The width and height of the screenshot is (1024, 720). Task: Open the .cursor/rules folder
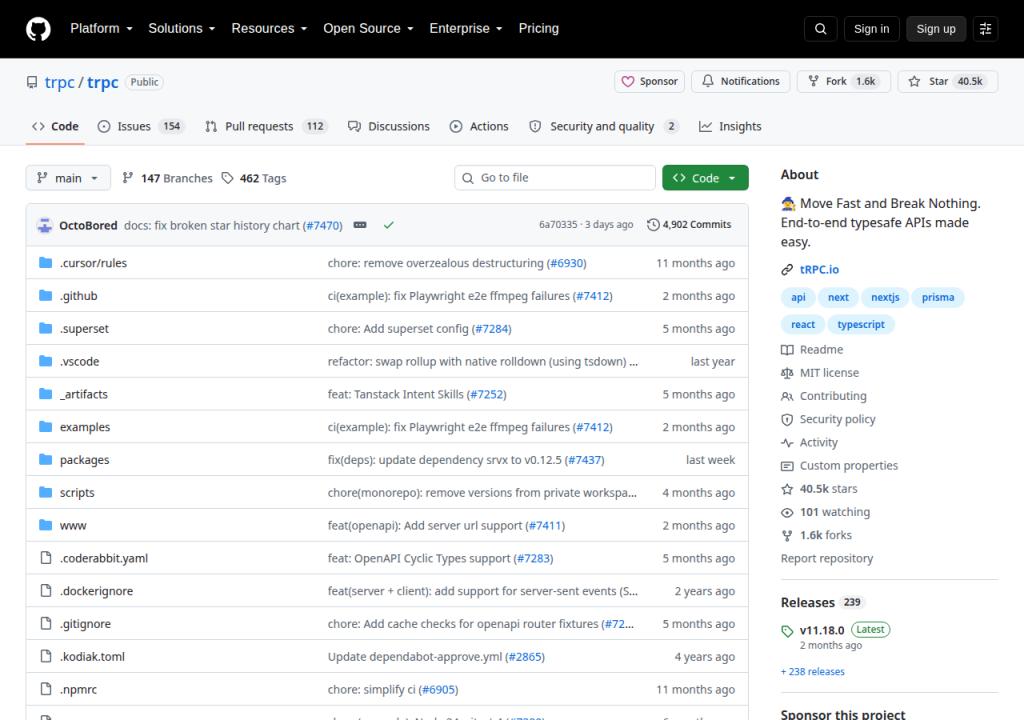coord(93,263)
